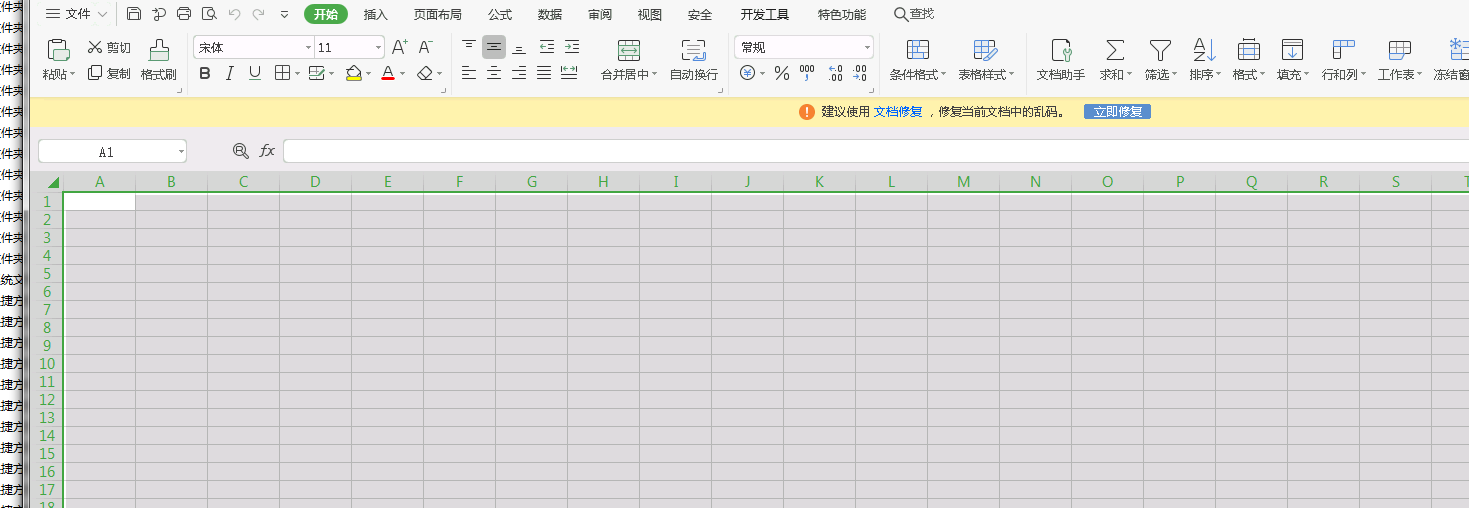Open the font size dropdown showing 11
Screen dimensions: 1469x508
(x=378, y=47)
